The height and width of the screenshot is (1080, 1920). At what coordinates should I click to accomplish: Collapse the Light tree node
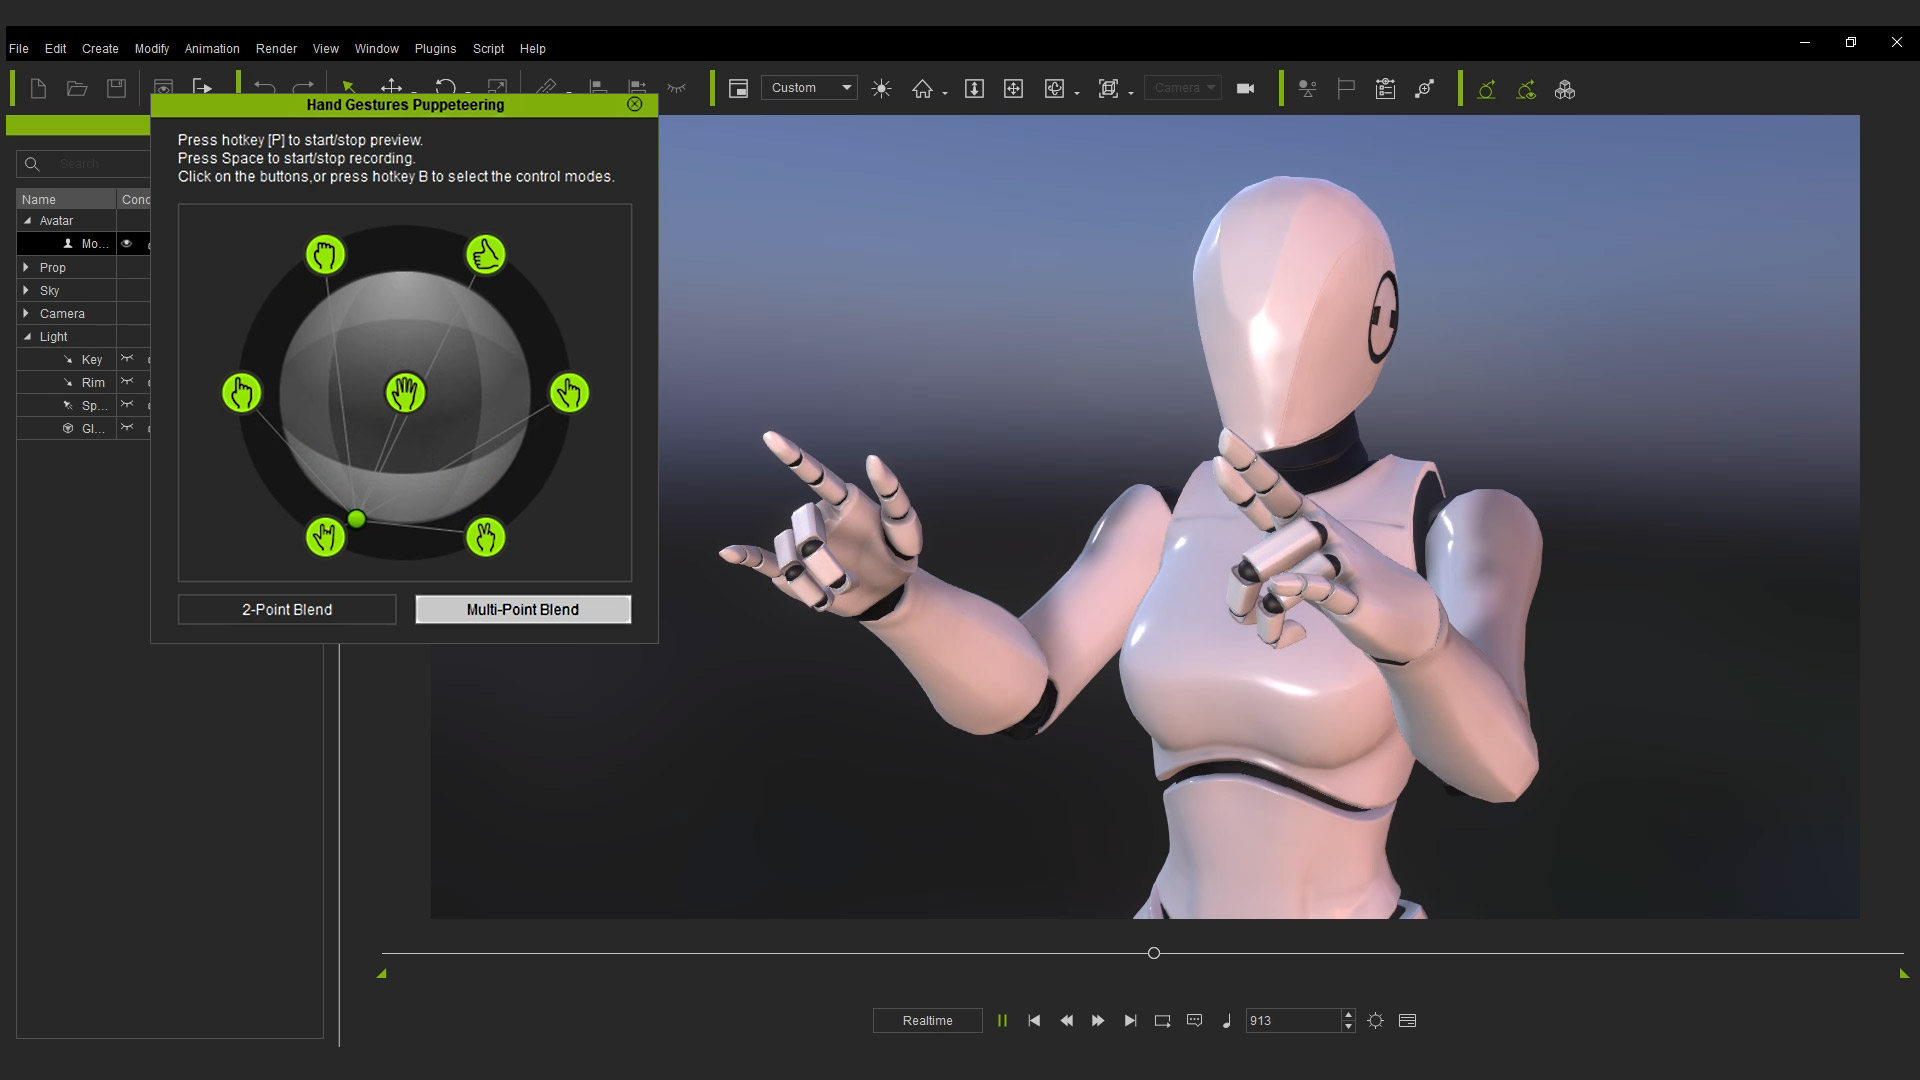27,336
